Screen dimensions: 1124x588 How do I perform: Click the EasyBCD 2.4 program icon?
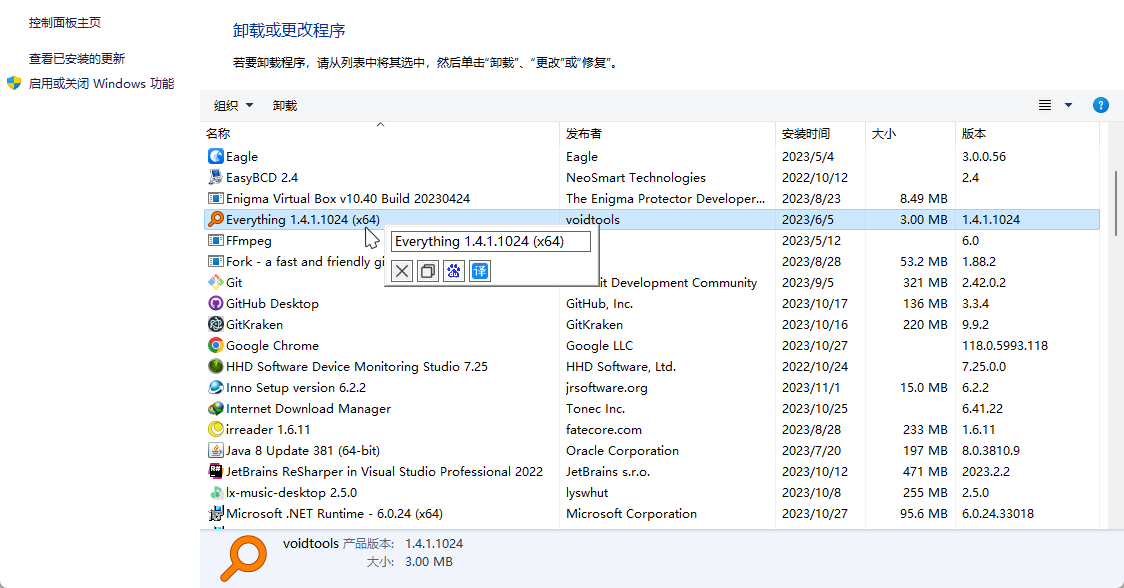point(215,177)
